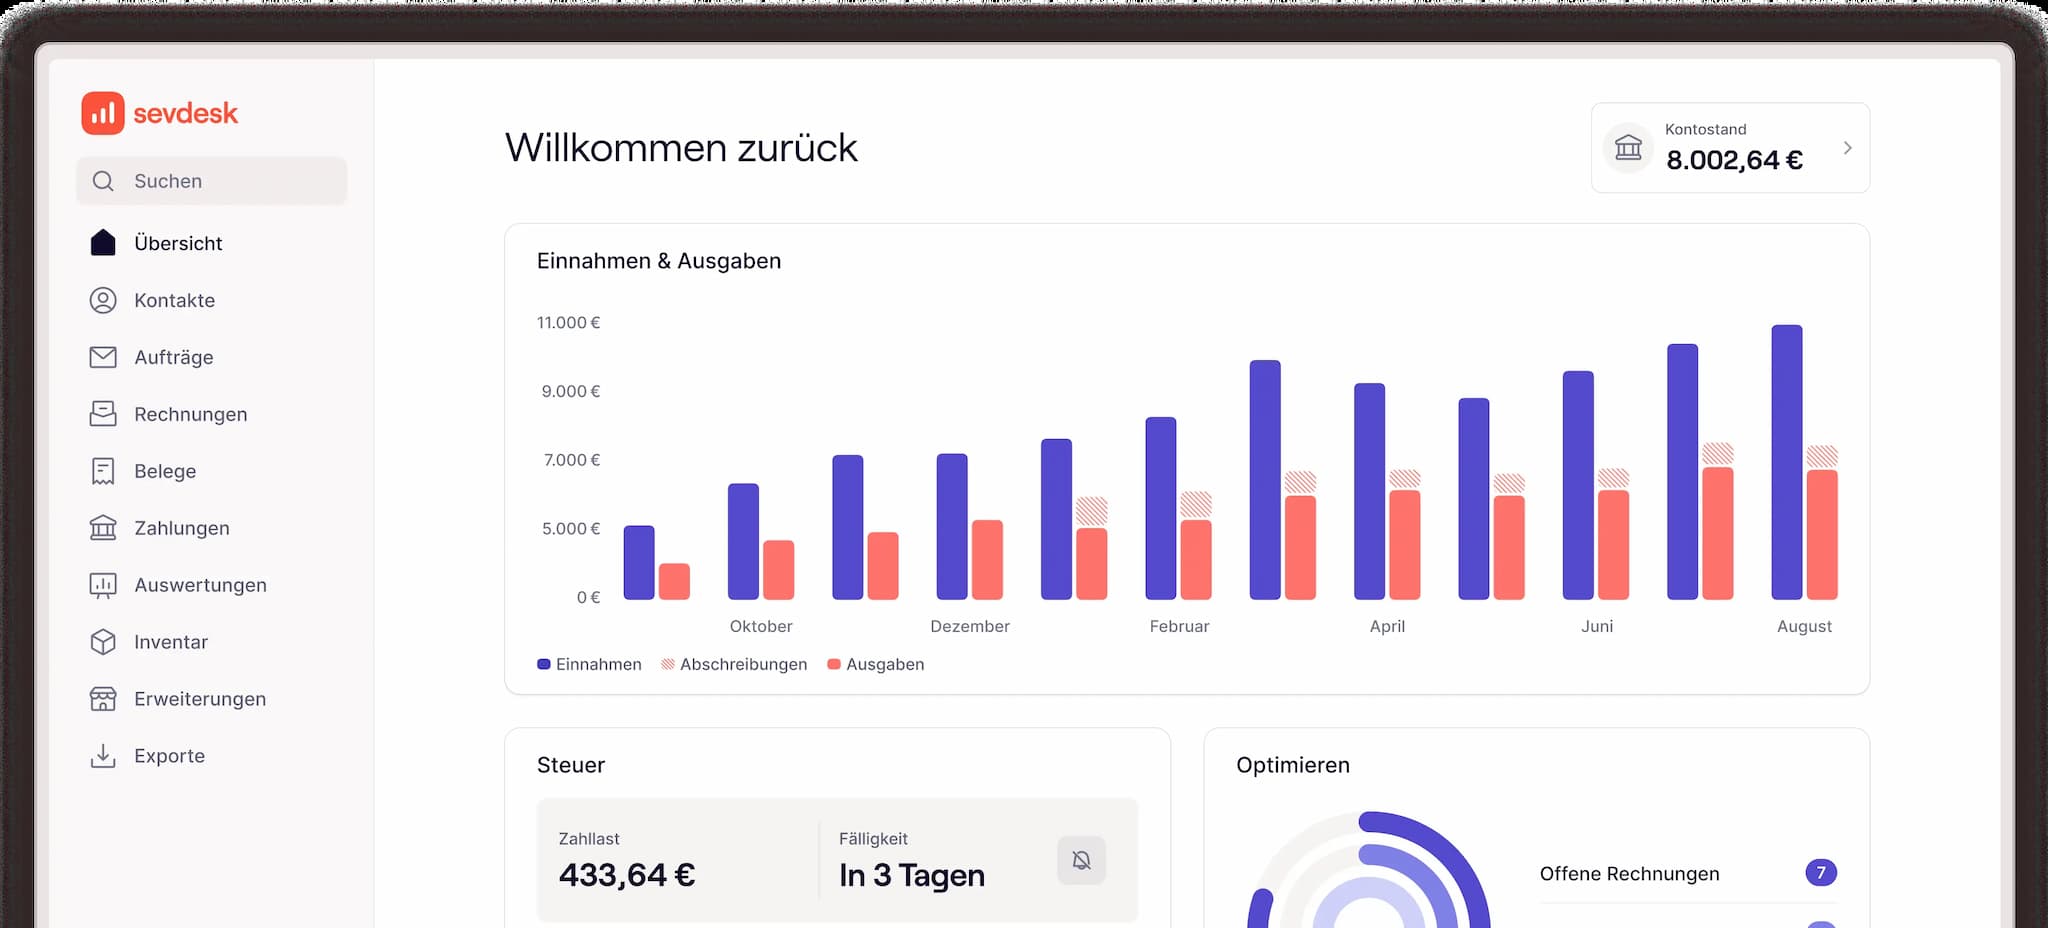Screen dimensions: 2048x928
Task: Click the Belege receipt icon
Action: (103, 471)
